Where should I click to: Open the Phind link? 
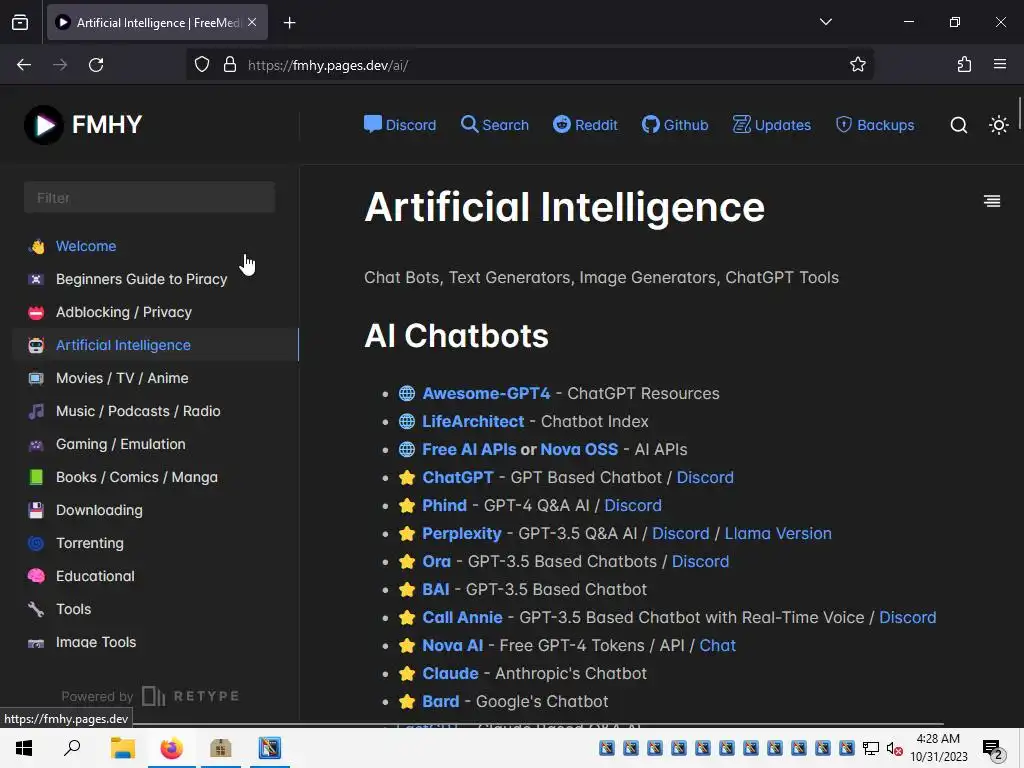tap(445, 505)
